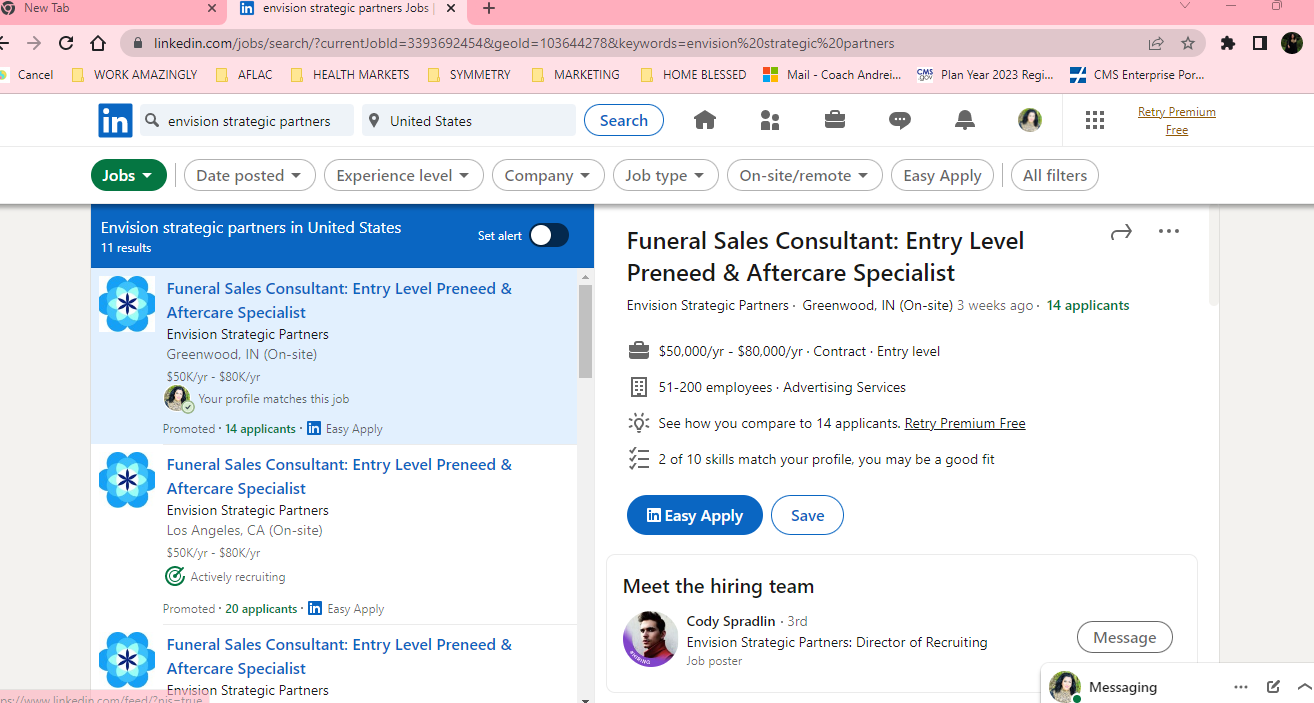Open the Greenwood, IN job title link
The image size is (1314, 703).
click(339, 300)
